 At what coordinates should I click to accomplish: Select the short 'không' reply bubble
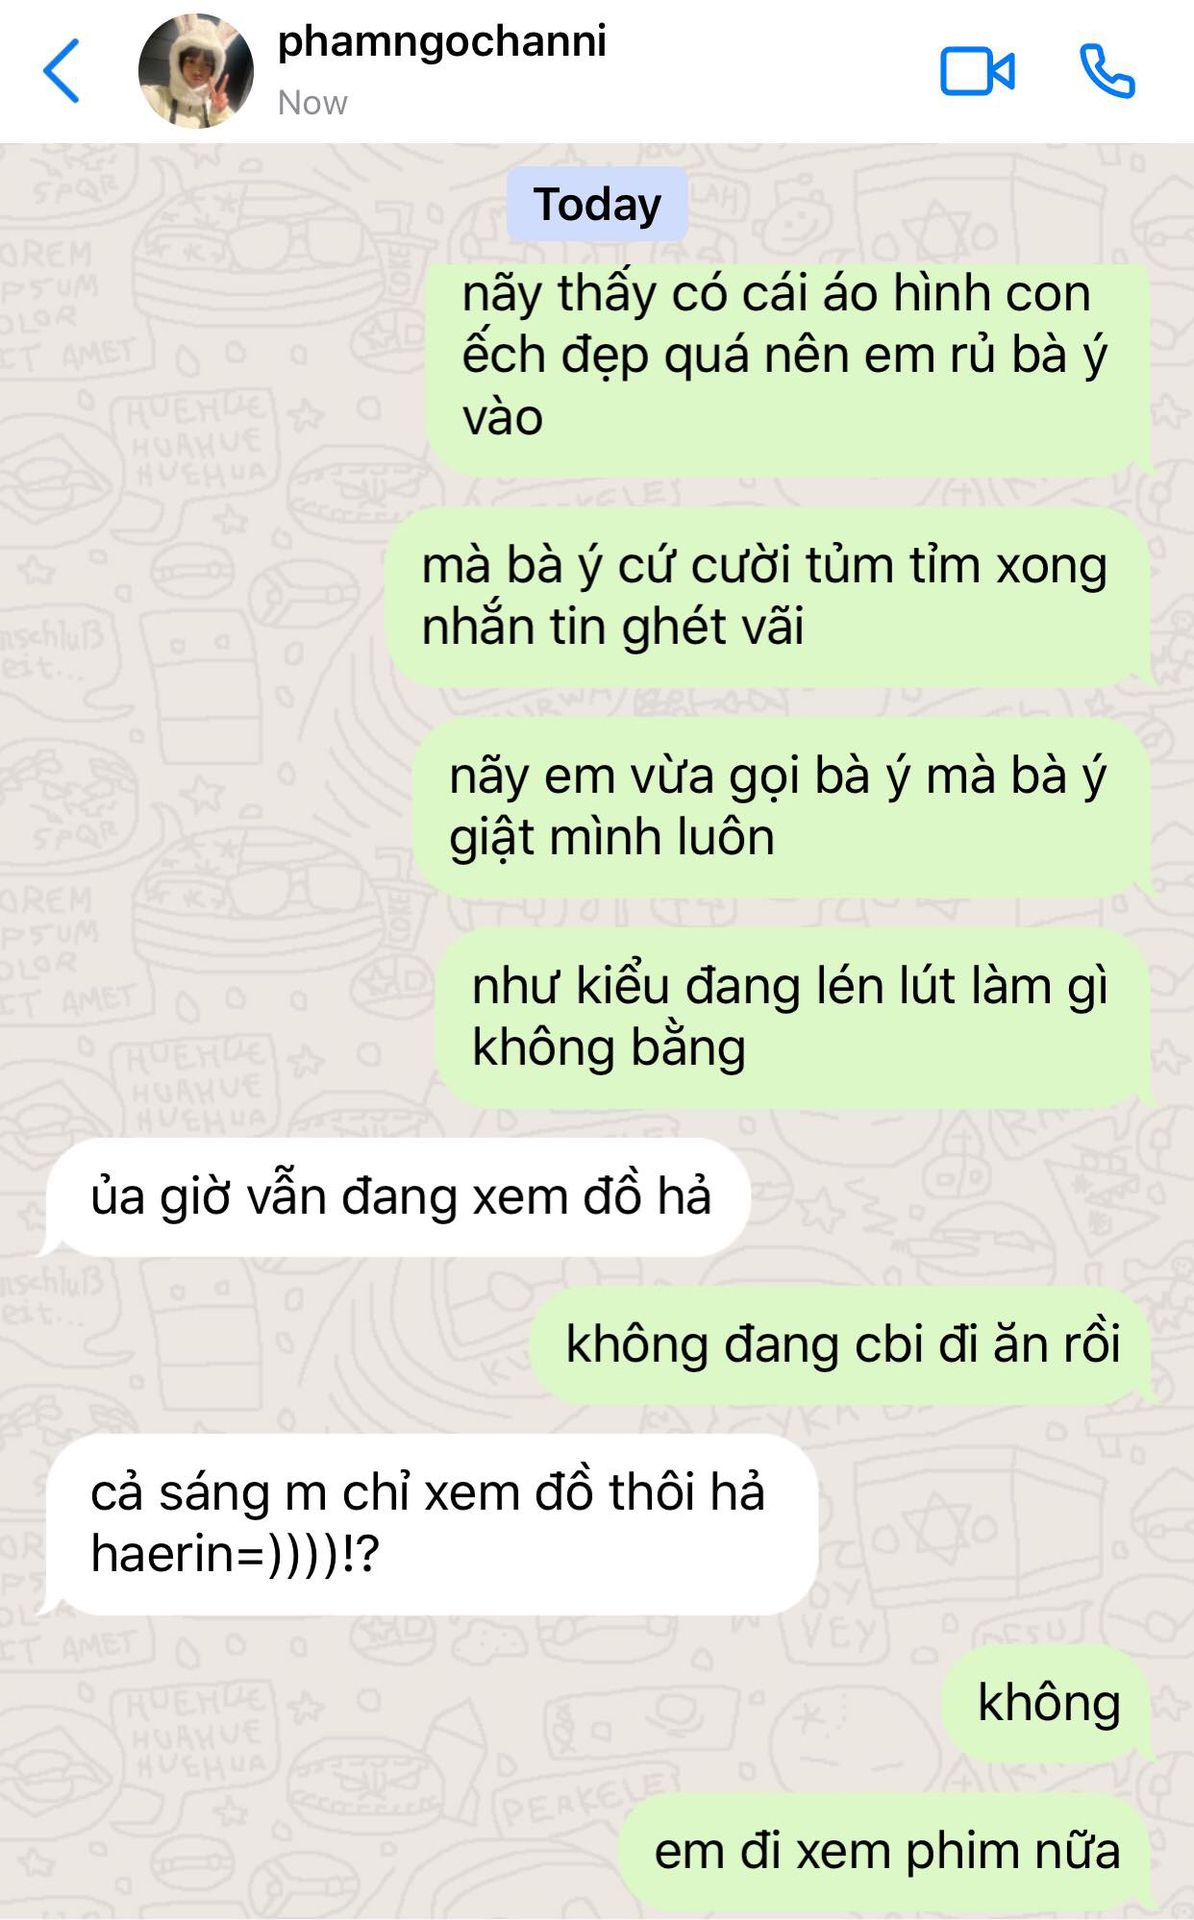1047,1703
